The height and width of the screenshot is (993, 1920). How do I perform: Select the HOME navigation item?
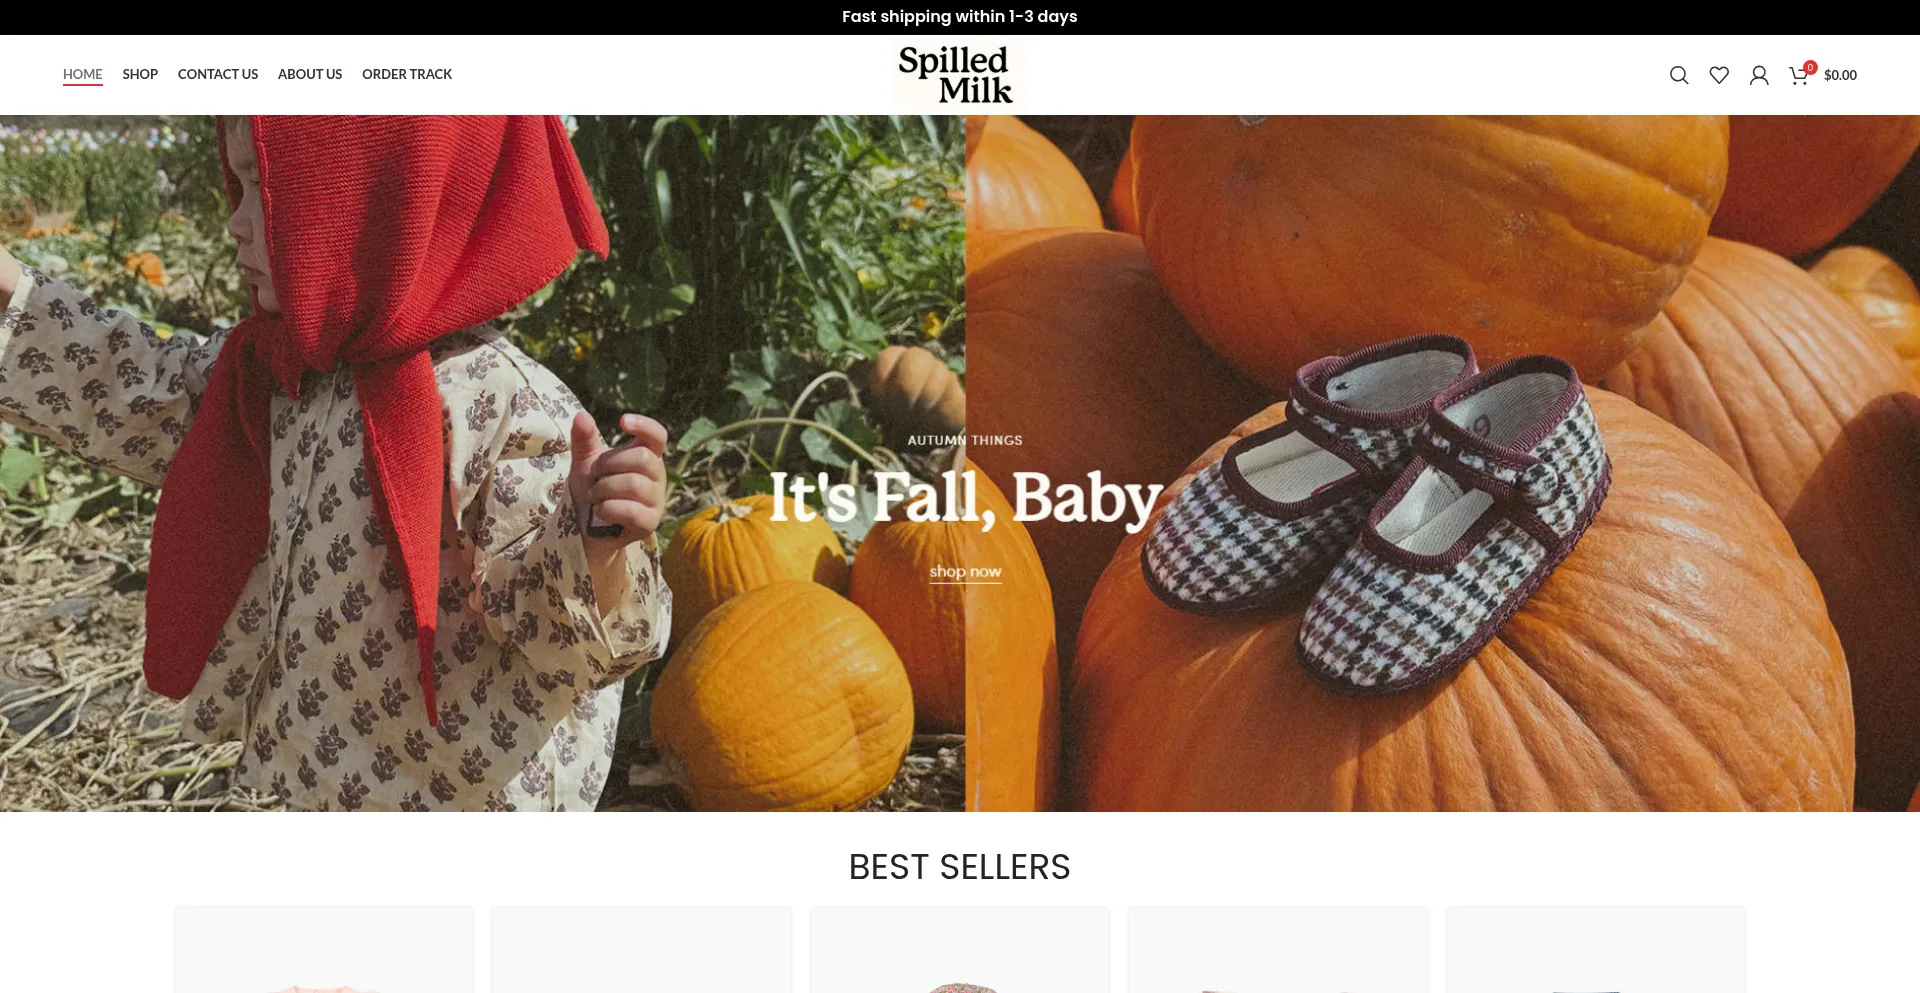pos(82,74)
